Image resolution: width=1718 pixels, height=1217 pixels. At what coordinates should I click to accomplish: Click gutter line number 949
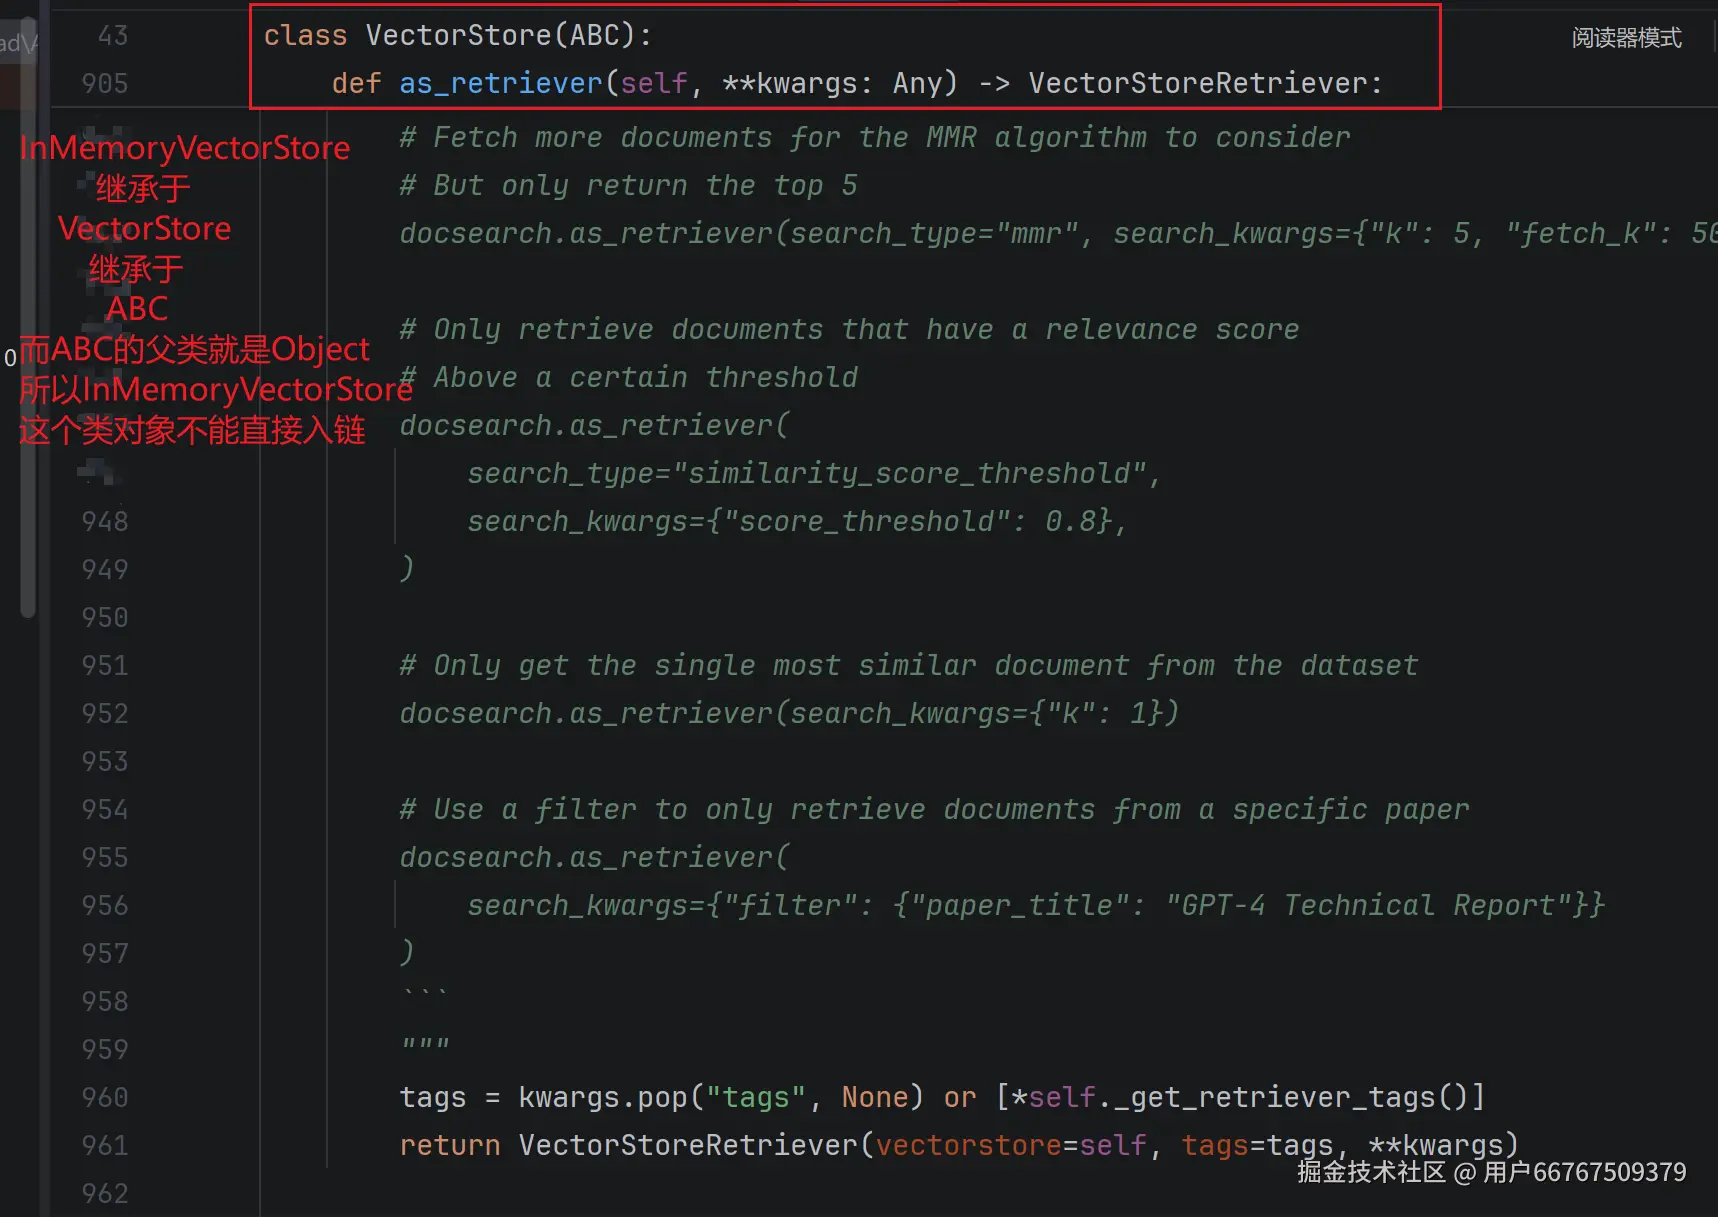click(x=105, y=569)
